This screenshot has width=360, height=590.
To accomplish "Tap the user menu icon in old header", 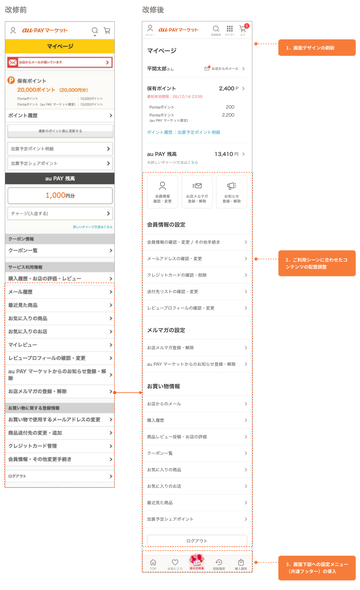I will click(13, 30).
